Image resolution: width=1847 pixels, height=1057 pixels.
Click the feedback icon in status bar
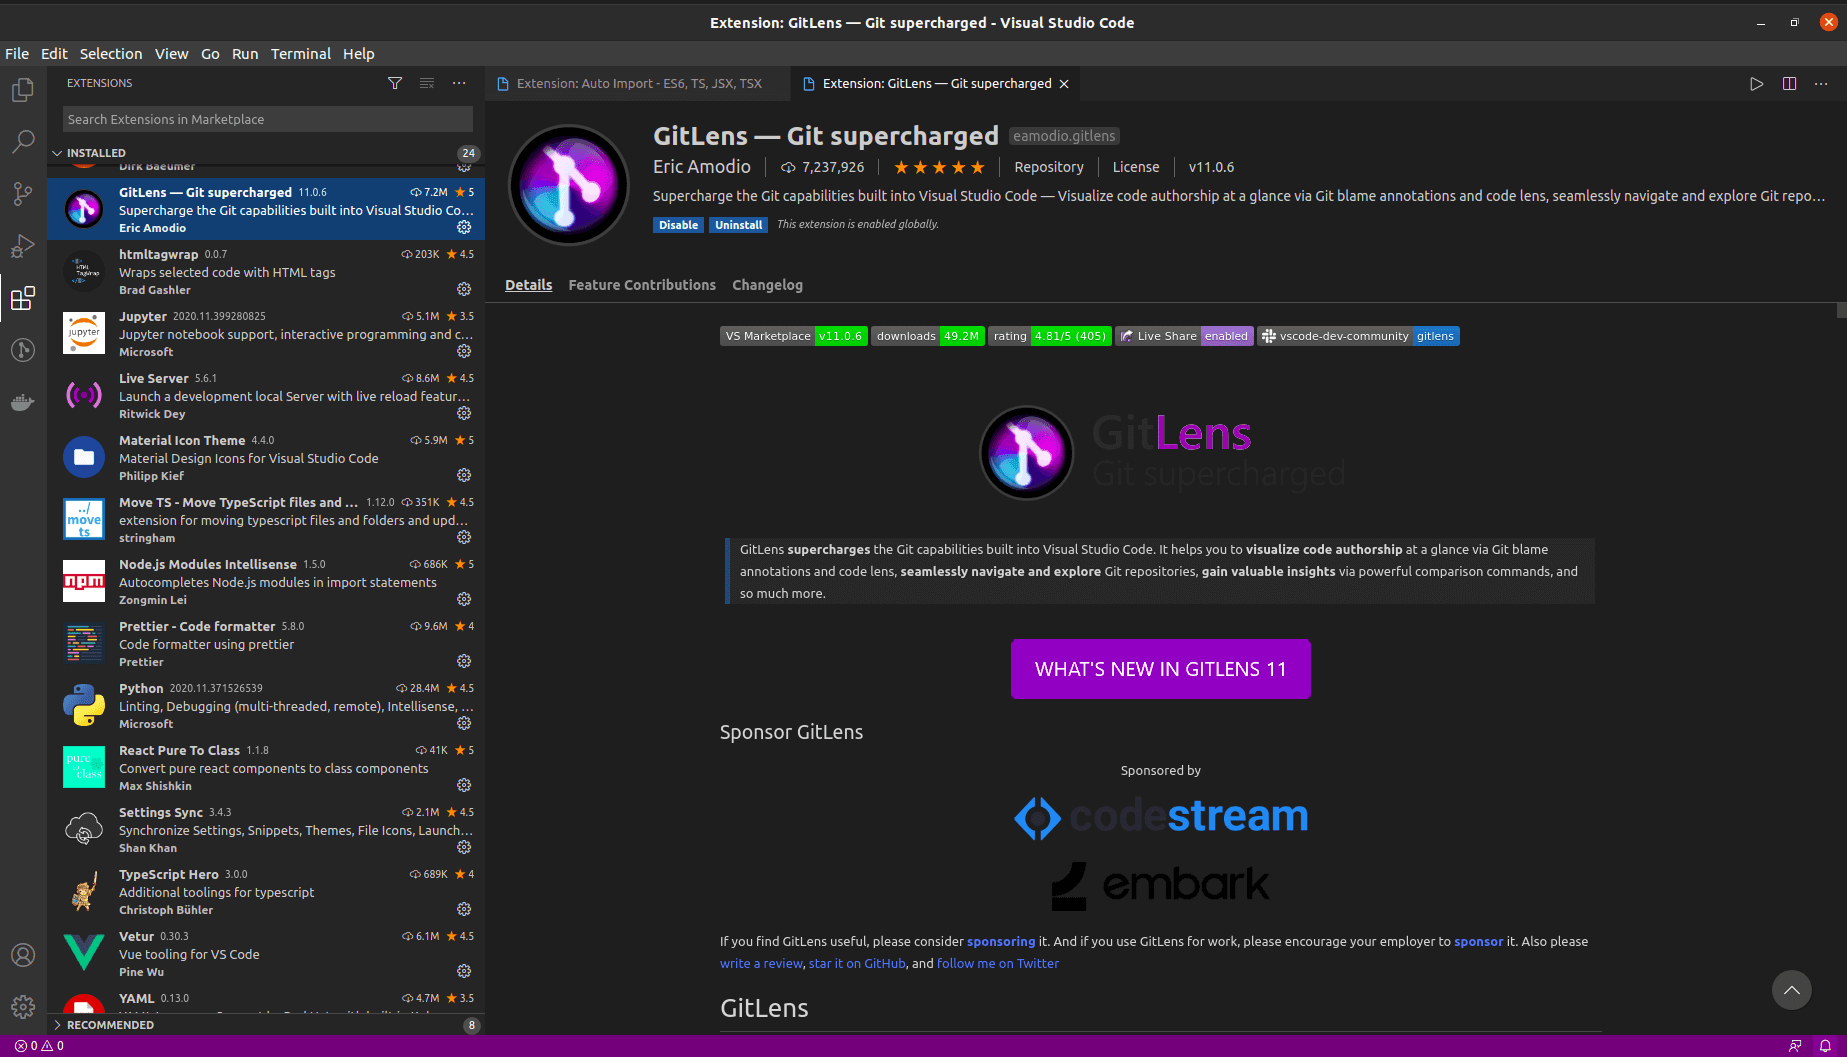[1795, 1046]
